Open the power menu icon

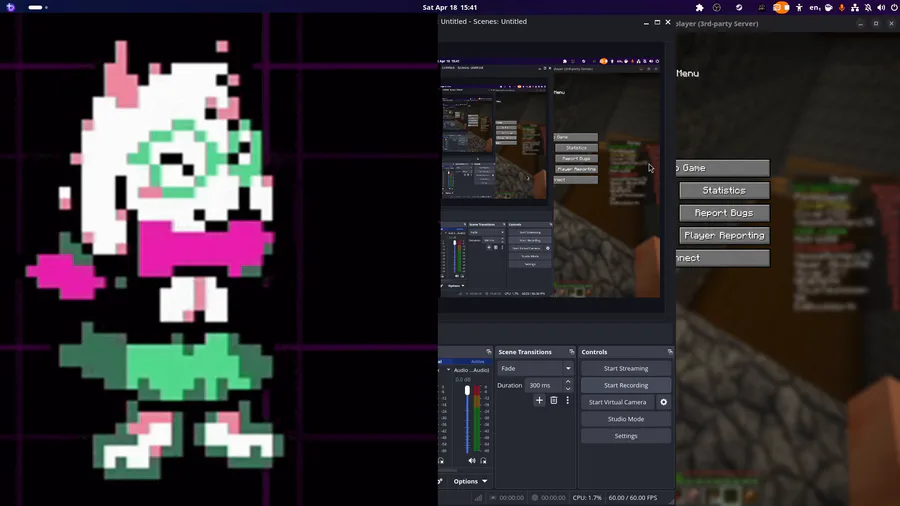pyautogui.click(x=894, y=7)
